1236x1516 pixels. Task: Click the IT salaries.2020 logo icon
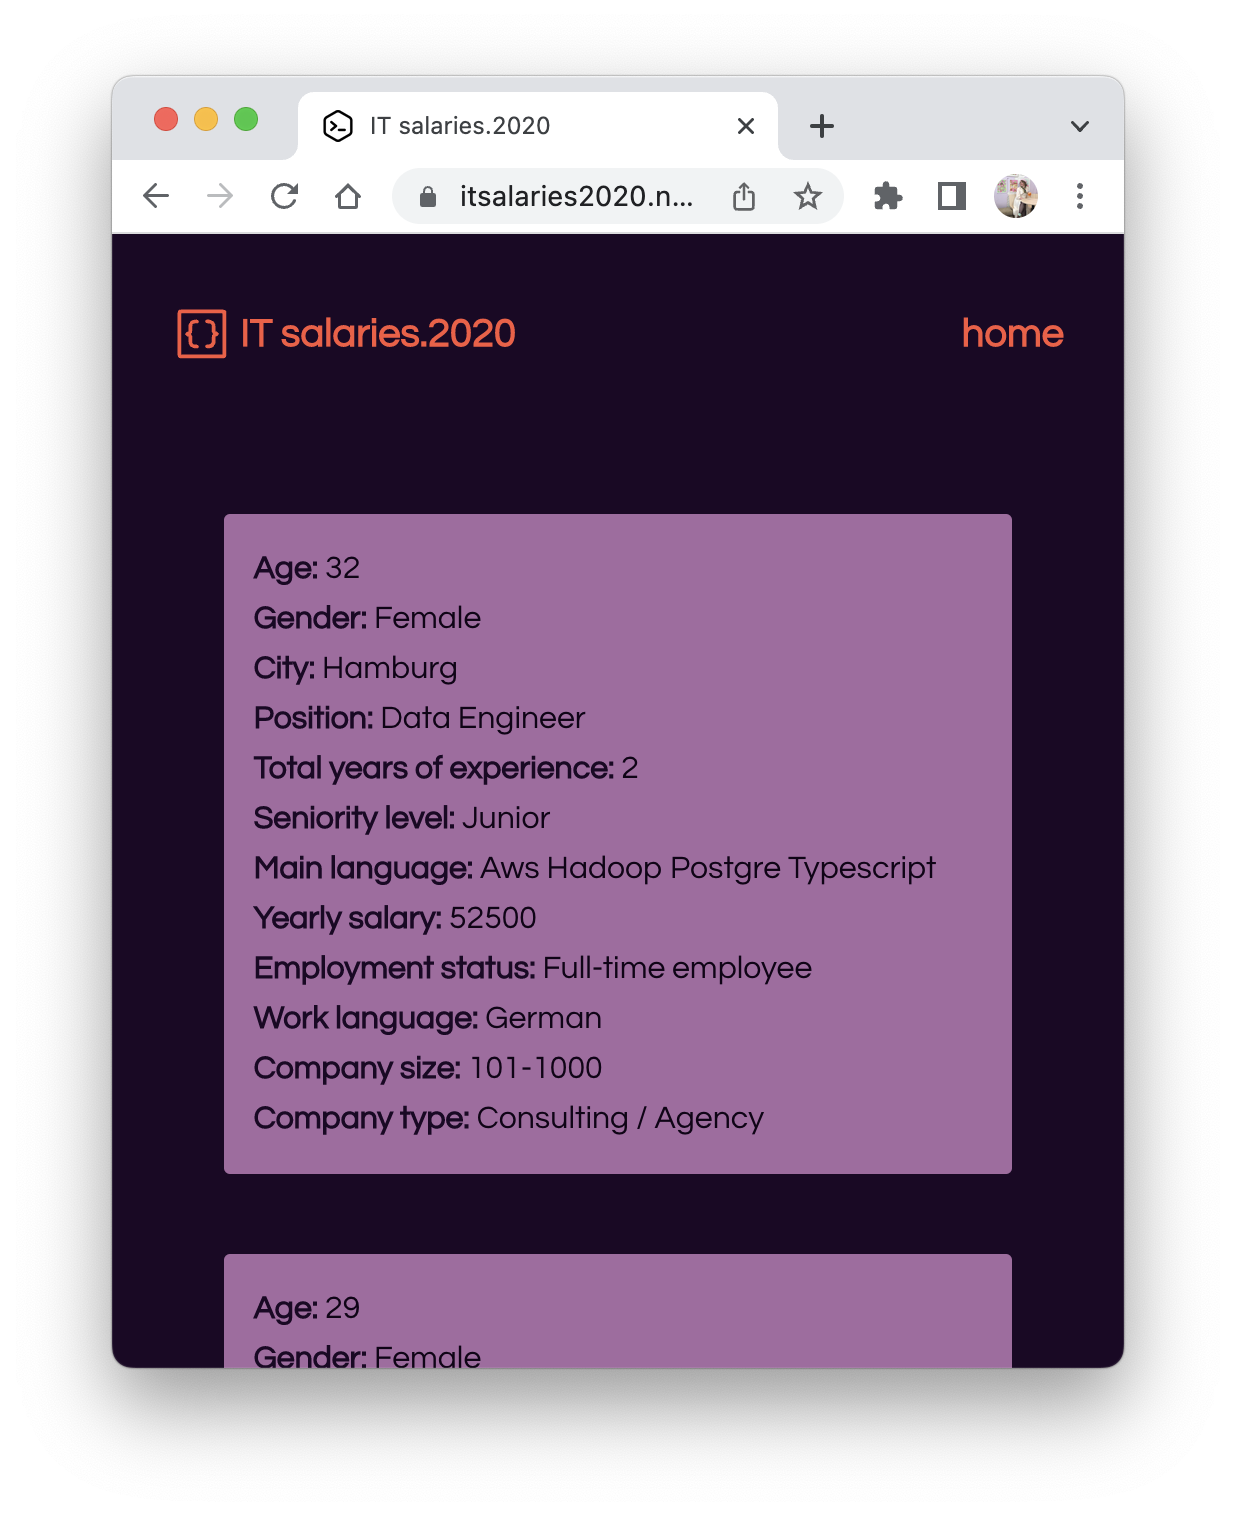point(201,334)
